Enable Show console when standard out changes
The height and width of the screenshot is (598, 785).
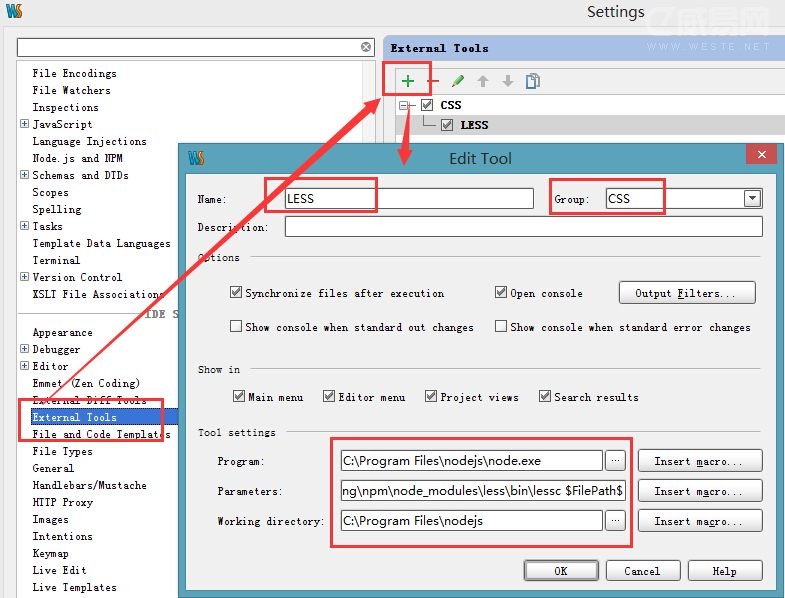[236, 326]
